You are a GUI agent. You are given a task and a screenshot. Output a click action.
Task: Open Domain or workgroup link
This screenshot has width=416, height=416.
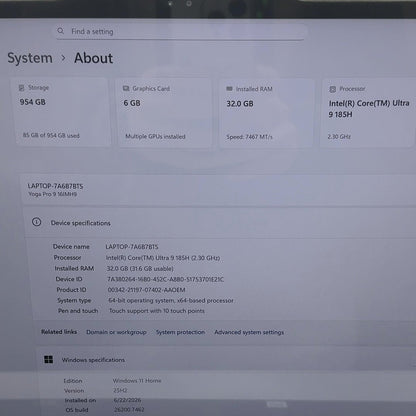pos(116,332)
